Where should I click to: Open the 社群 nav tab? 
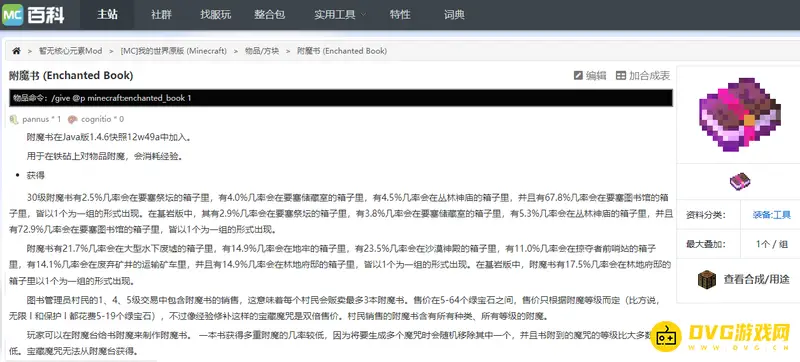[161, 14]
